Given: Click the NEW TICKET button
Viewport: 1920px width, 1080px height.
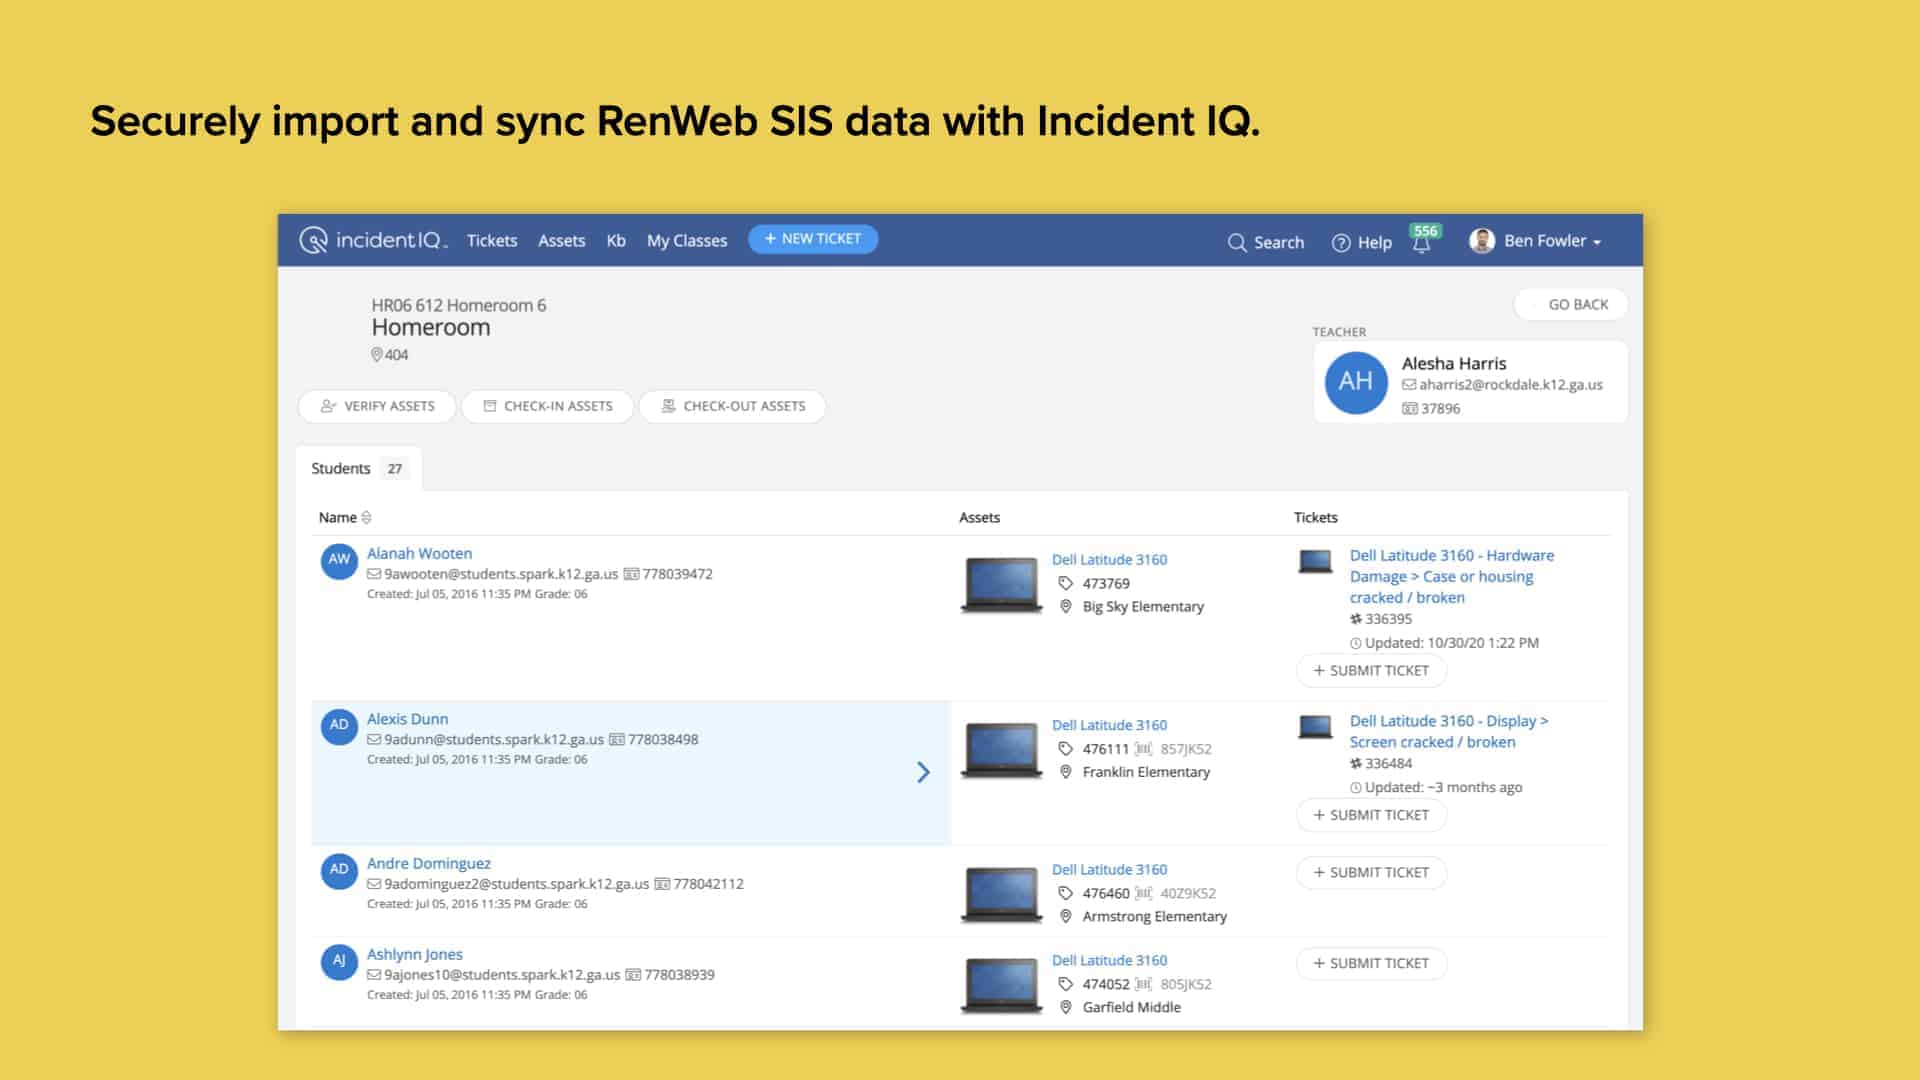Looking at the screenshot, I should [x=812, y=239].
